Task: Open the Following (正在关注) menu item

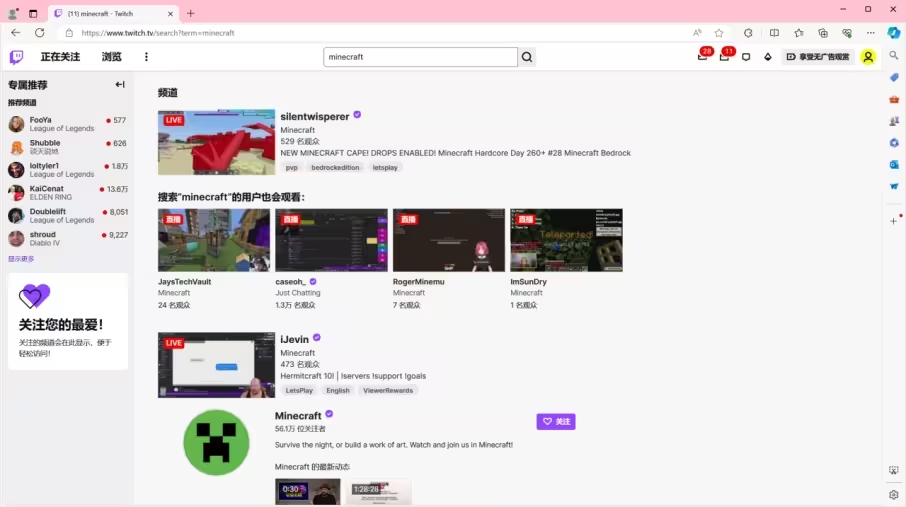Action: tap(60, 57)
